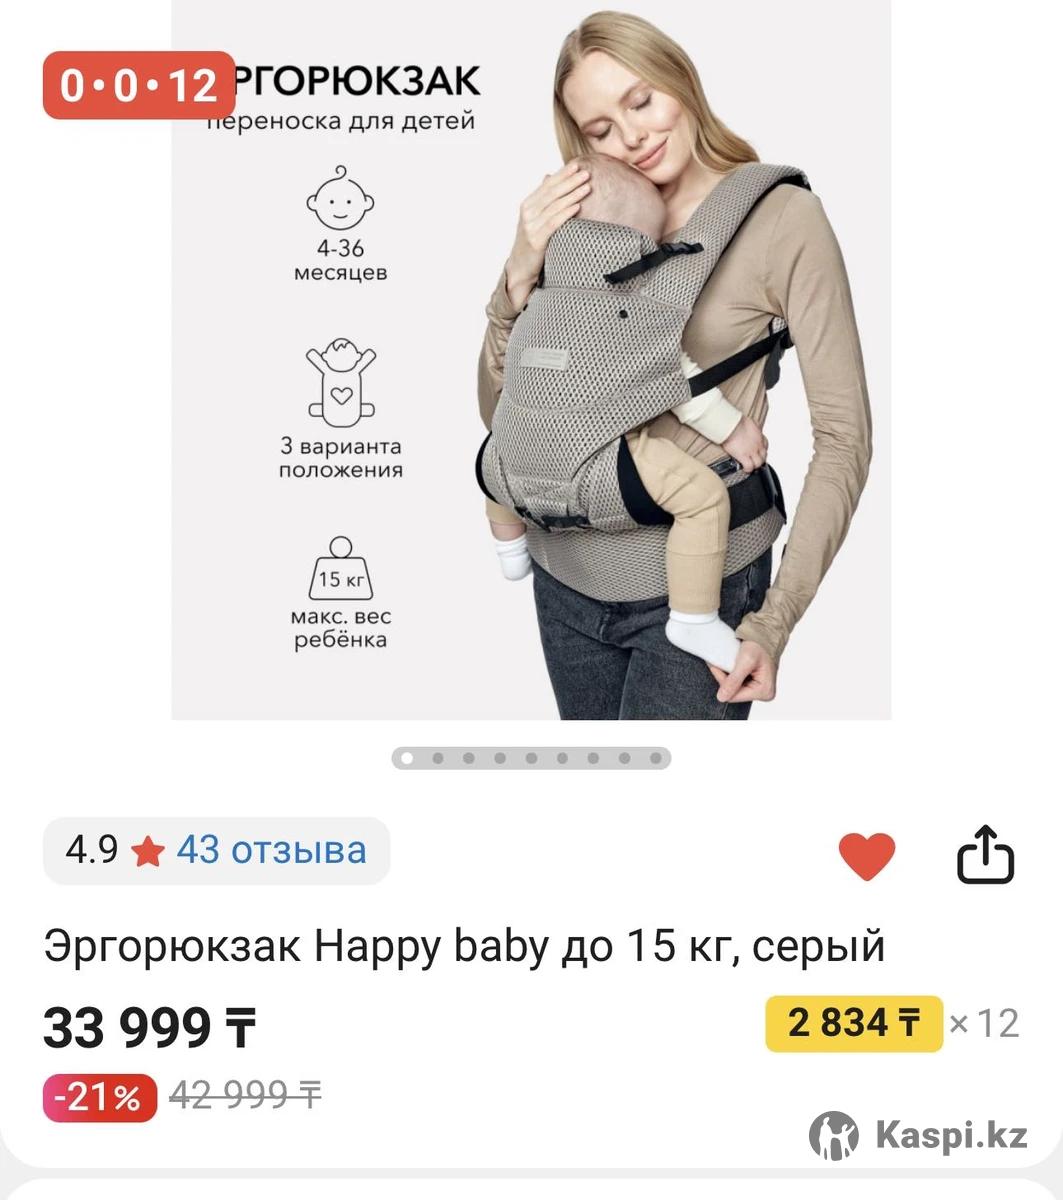Jump to the last carousel dot
This screenshot has height=1200, width=1063.
click(656, 758)
